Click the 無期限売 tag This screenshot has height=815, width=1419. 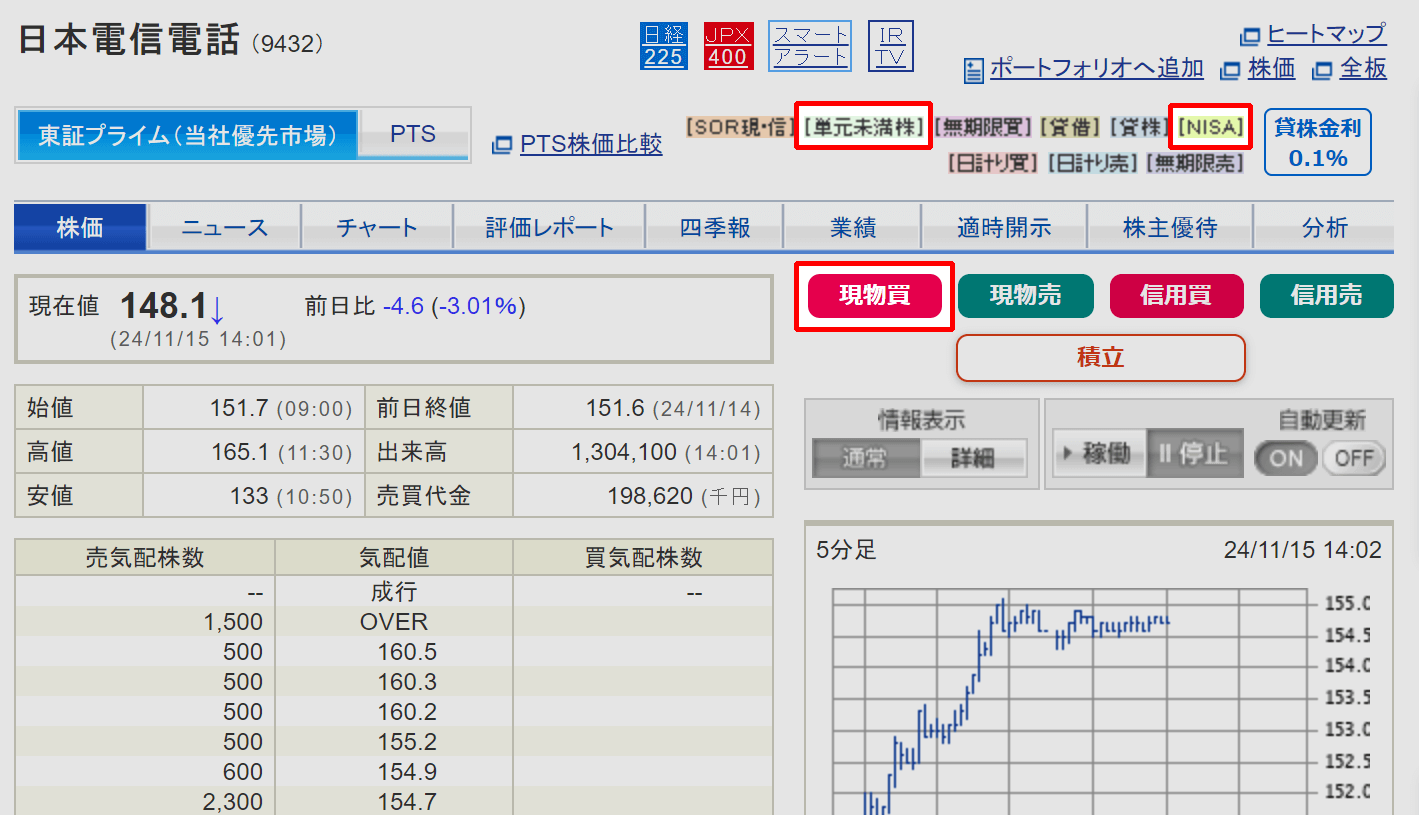coord(1195,162)
